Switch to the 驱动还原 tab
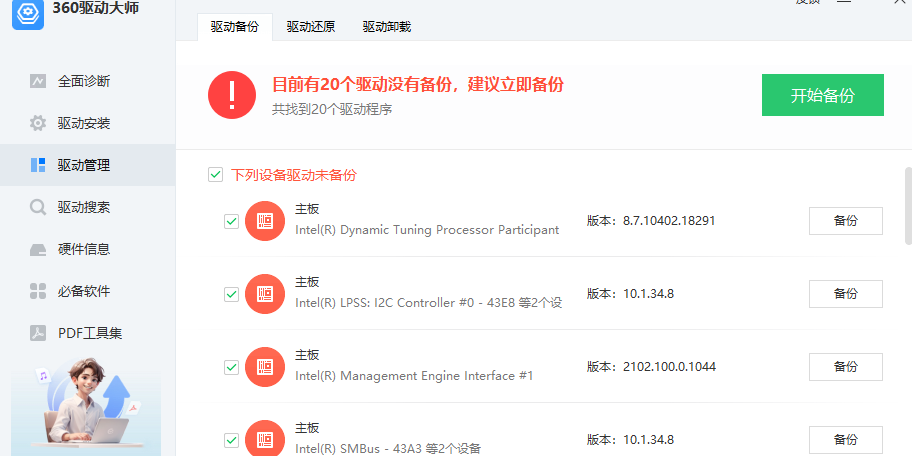The height and width of the screenshot is (456, 912). (x=310, y=27)
